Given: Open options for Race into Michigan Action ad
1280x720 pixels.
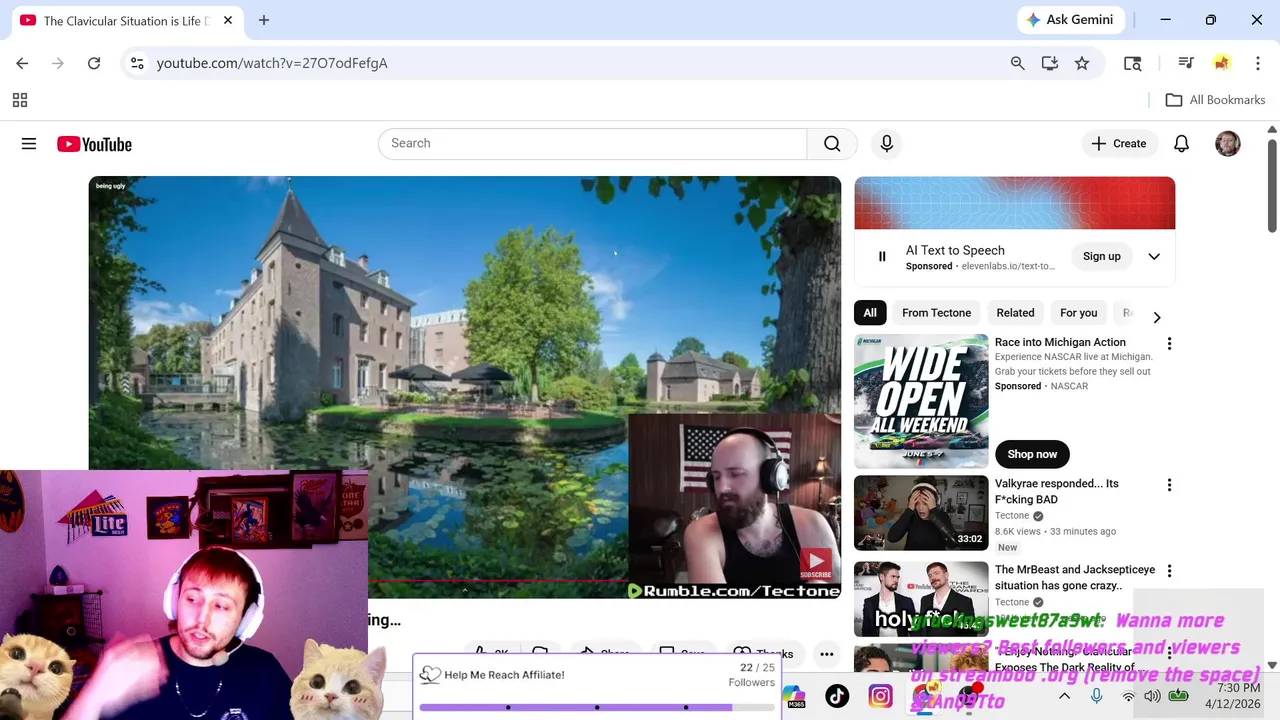Looking at the screenshot, I should [1169, 344].
